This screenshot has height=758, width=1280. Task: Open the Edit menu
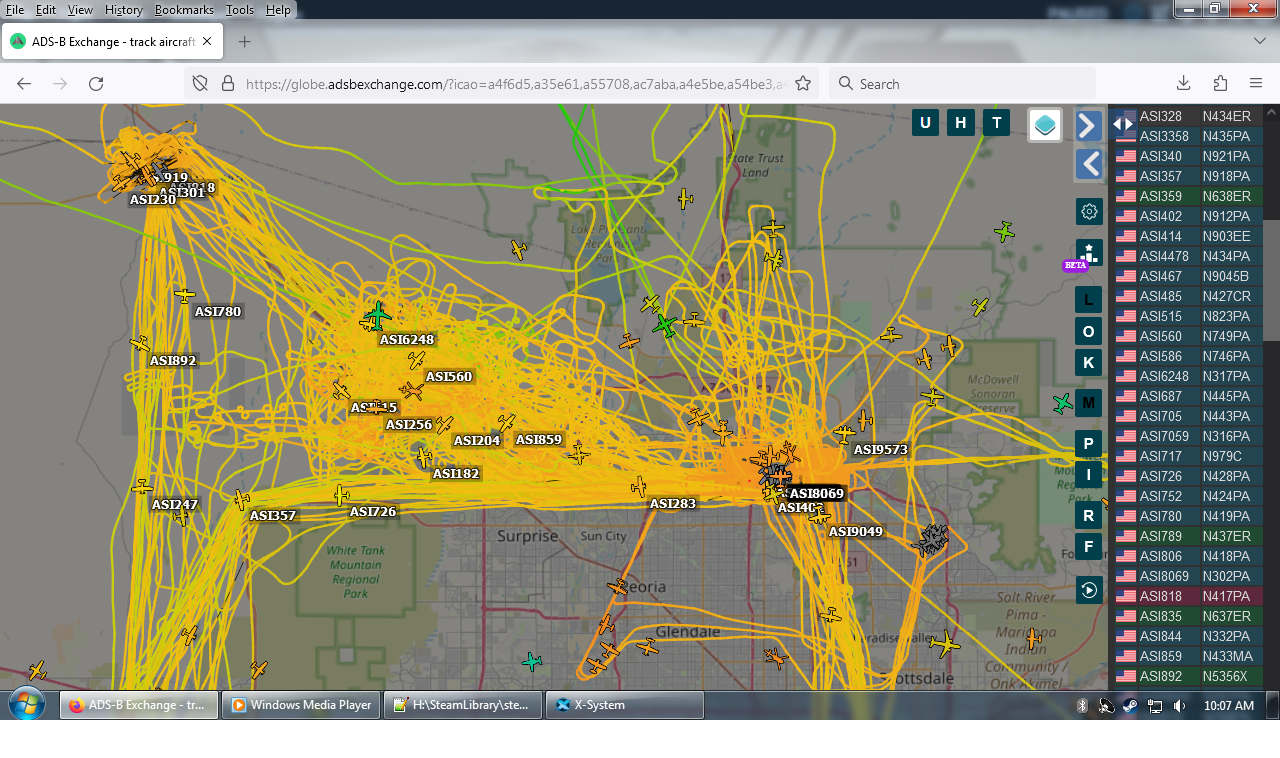(46, 9)
